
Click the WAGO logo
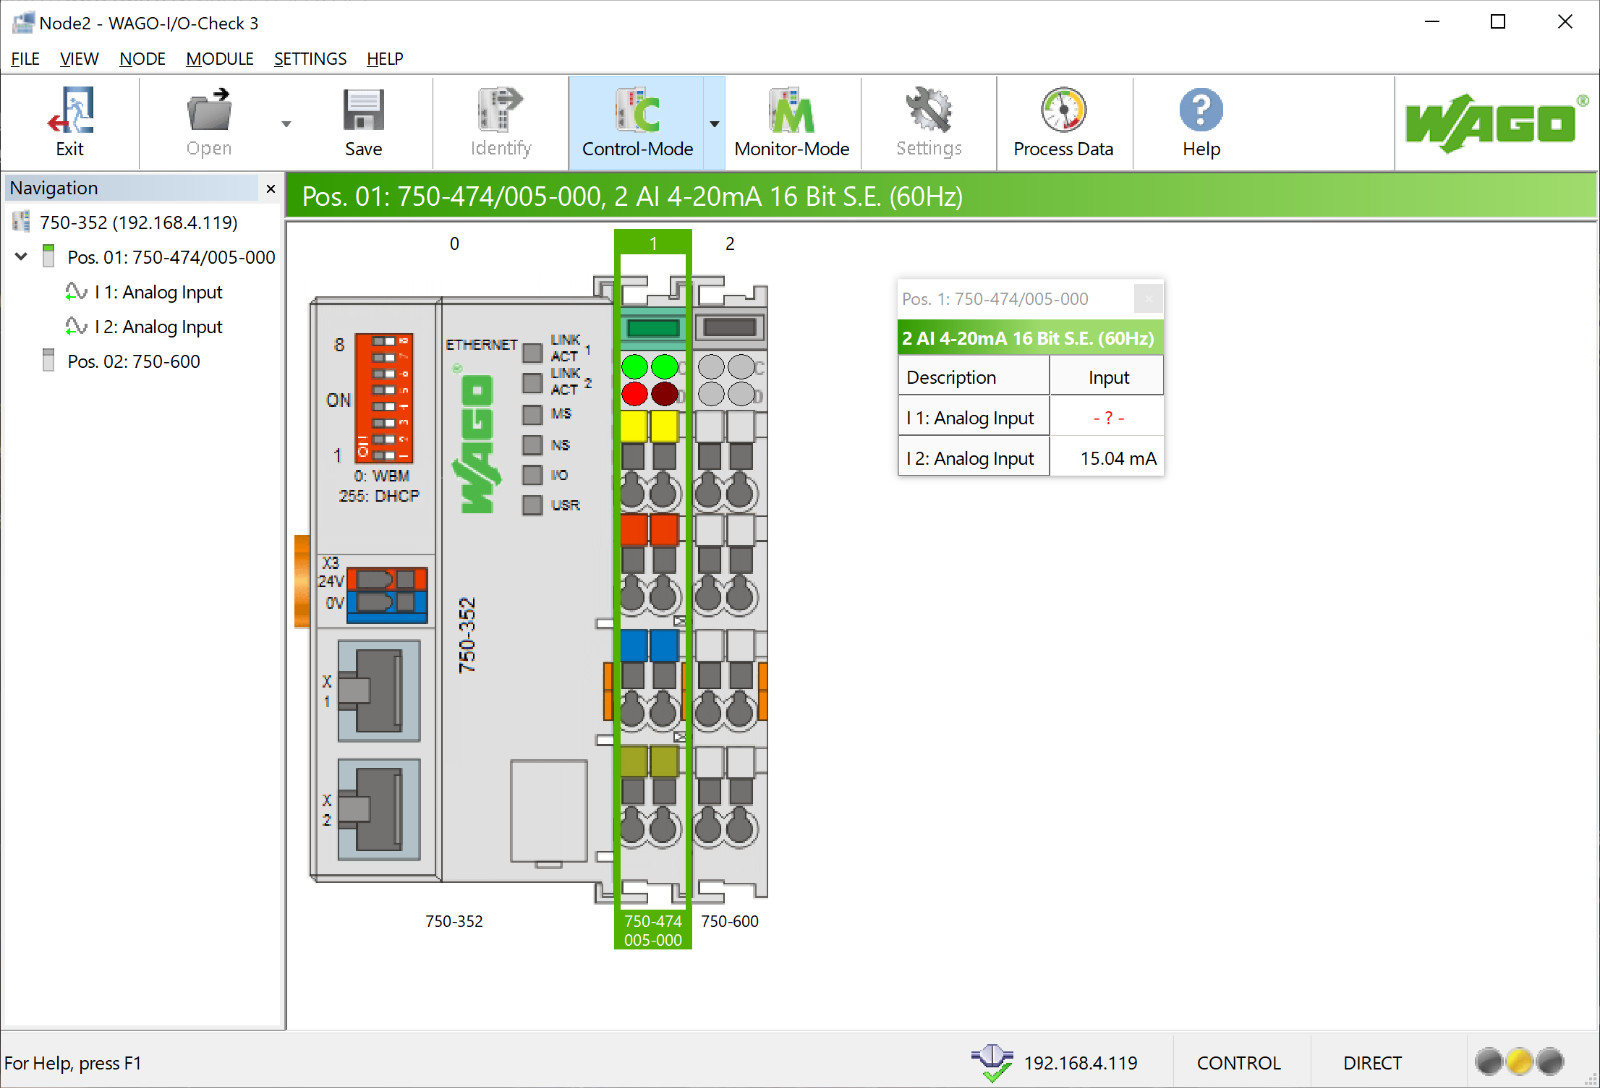(x=1496, y=123)
